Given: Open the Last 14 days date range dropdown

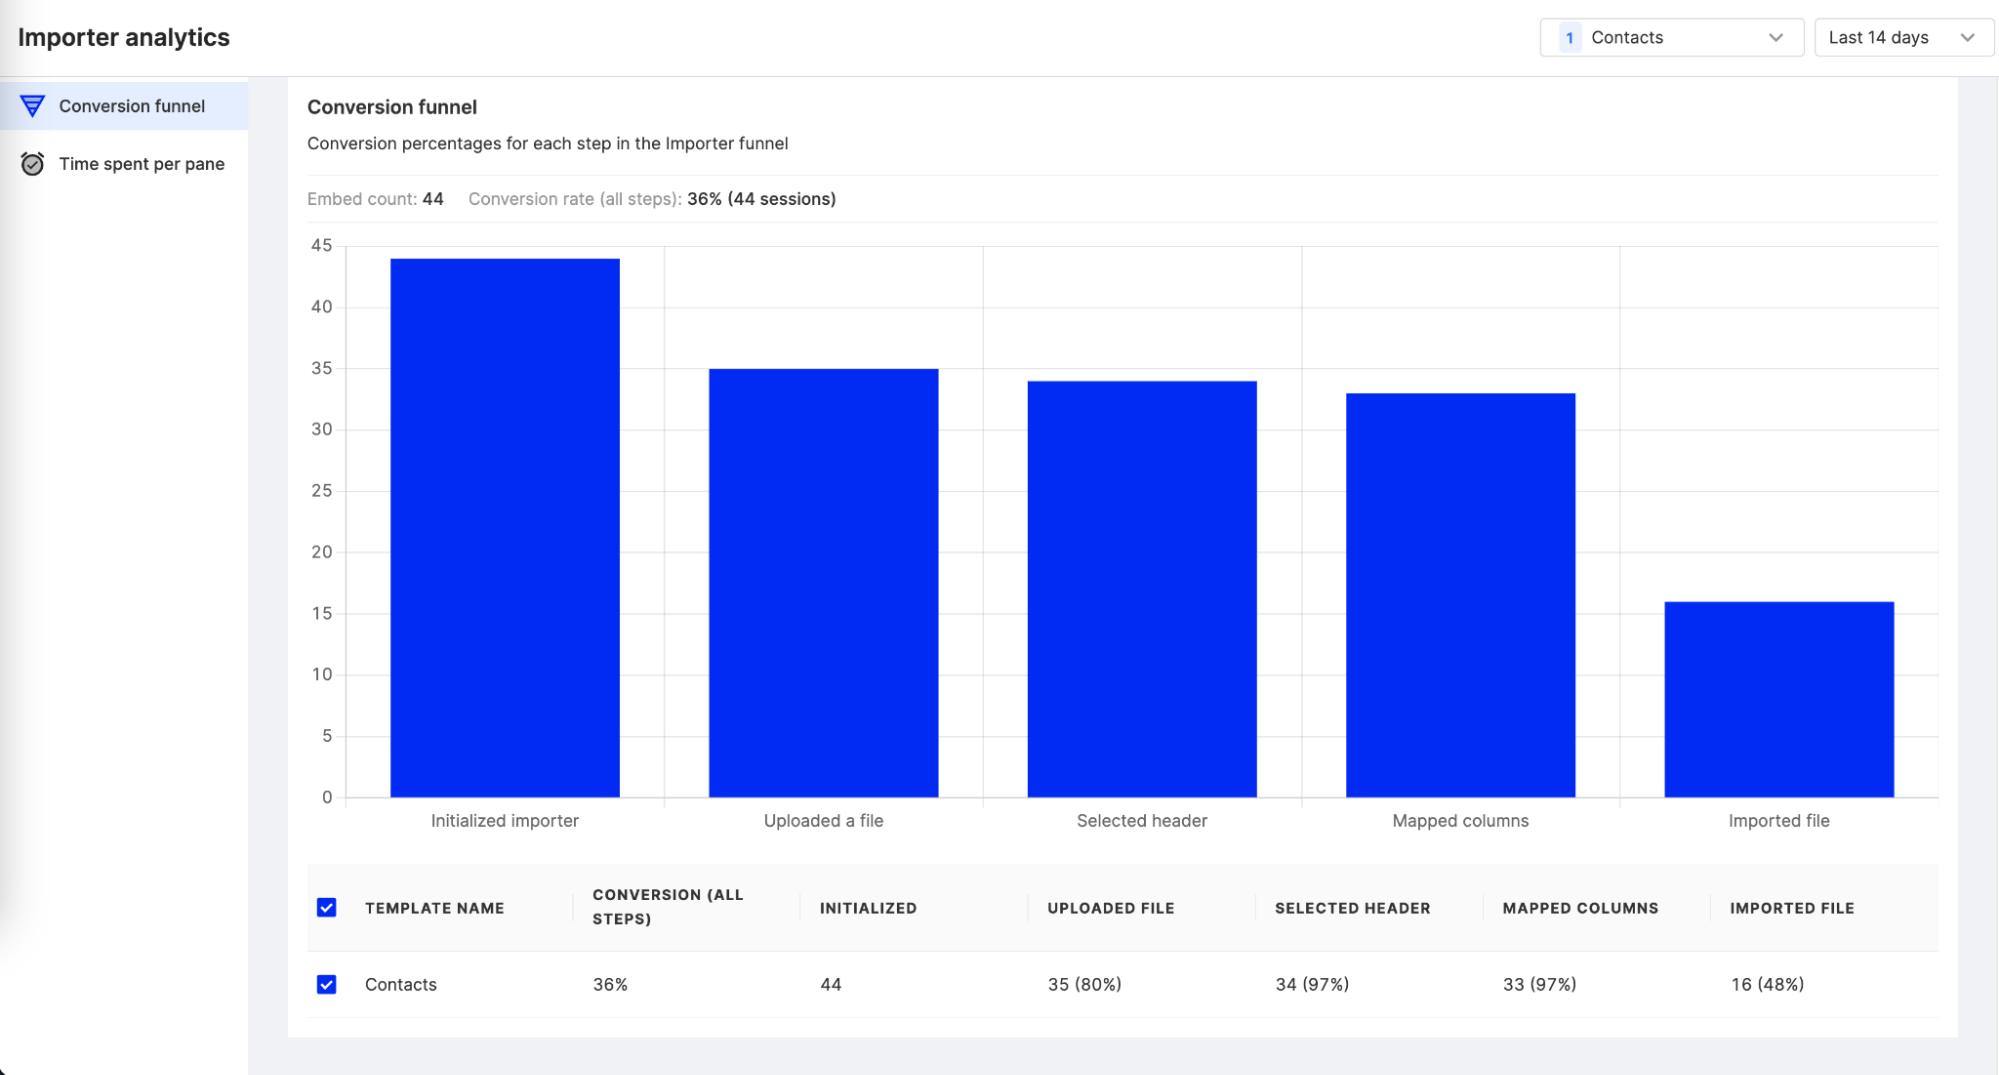Looking at the screenshot, I should pyautogui.click(x=1903, y=38).
